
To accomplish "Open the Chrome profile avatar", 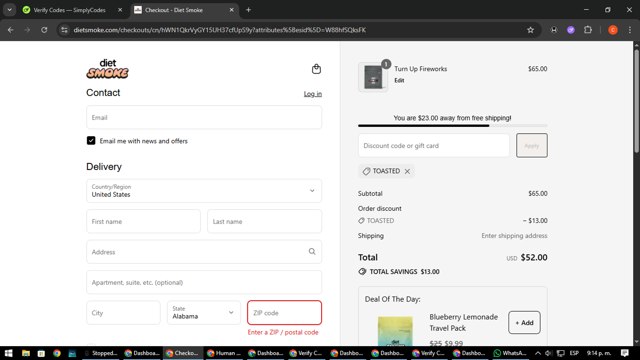I will pyautogui.click(x=613, y=30).
